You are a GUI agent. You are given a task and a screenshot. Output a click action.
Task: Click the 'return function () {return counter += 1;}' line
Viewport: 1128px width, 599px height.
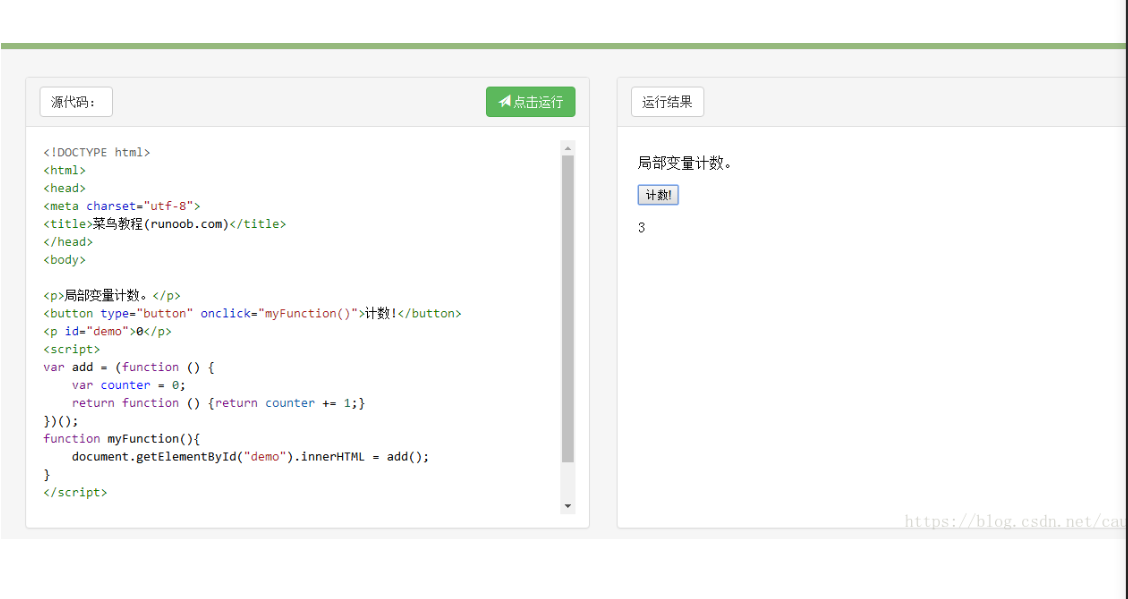pos(219,403)
